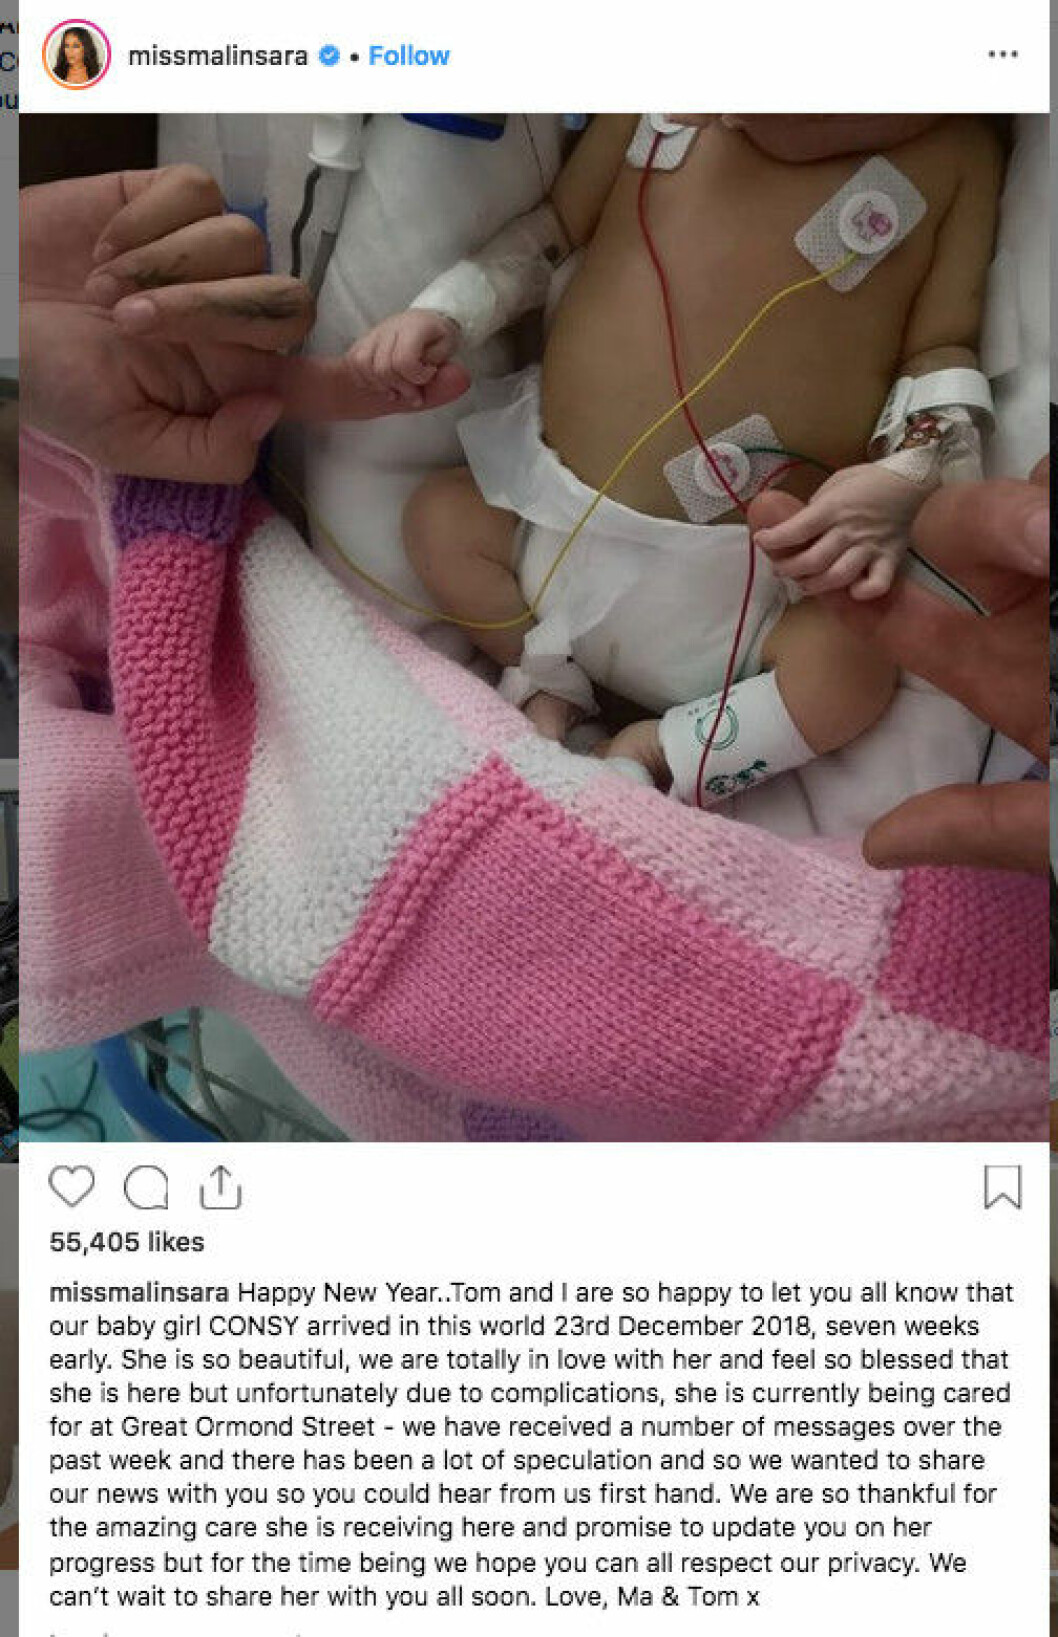Click the heart sticker electrode on baby's chest
The image size is (1058, 1637).
click(863, 223)
